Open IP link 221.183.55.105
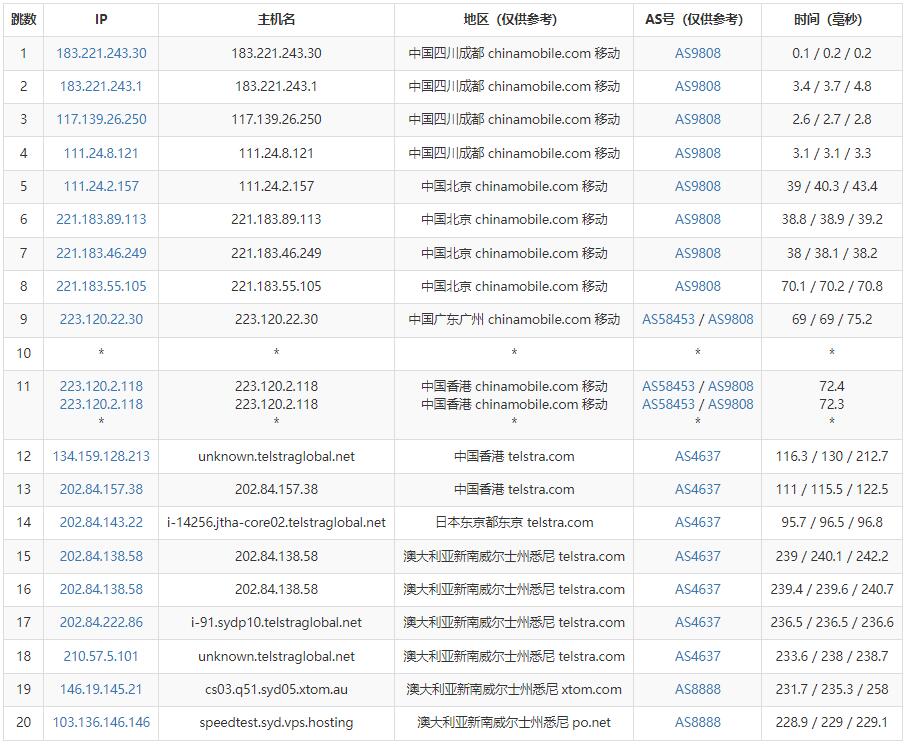 point(101,286)
